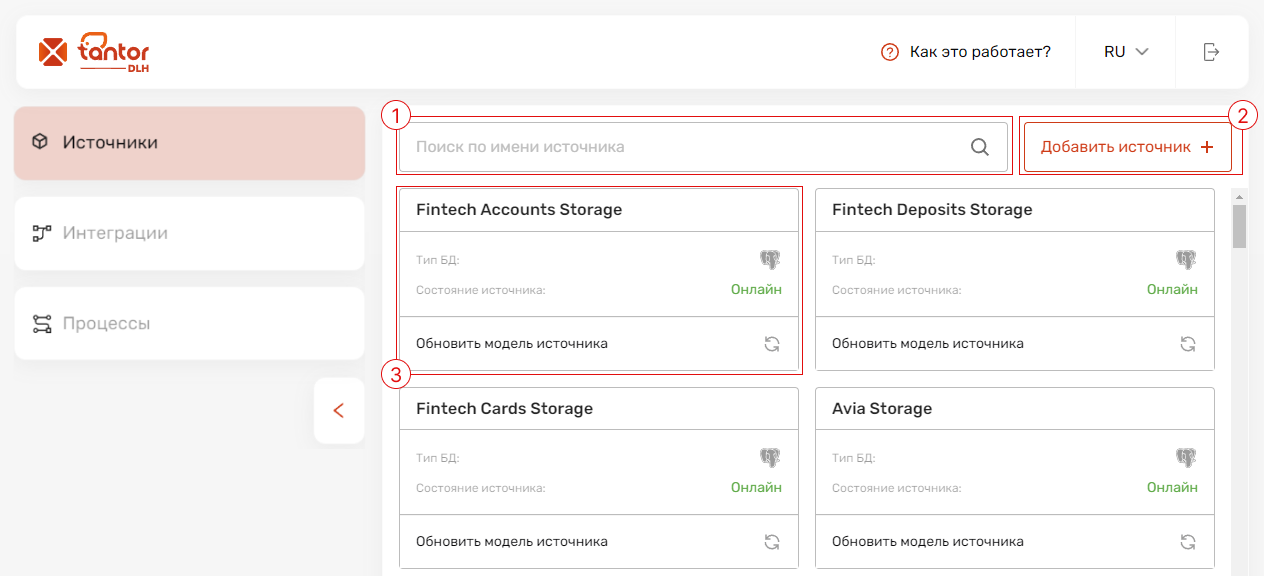Click Обновить модель источника on Fintech Deposits Storage
Viewport: 1264px width, 576px height.
928,344
